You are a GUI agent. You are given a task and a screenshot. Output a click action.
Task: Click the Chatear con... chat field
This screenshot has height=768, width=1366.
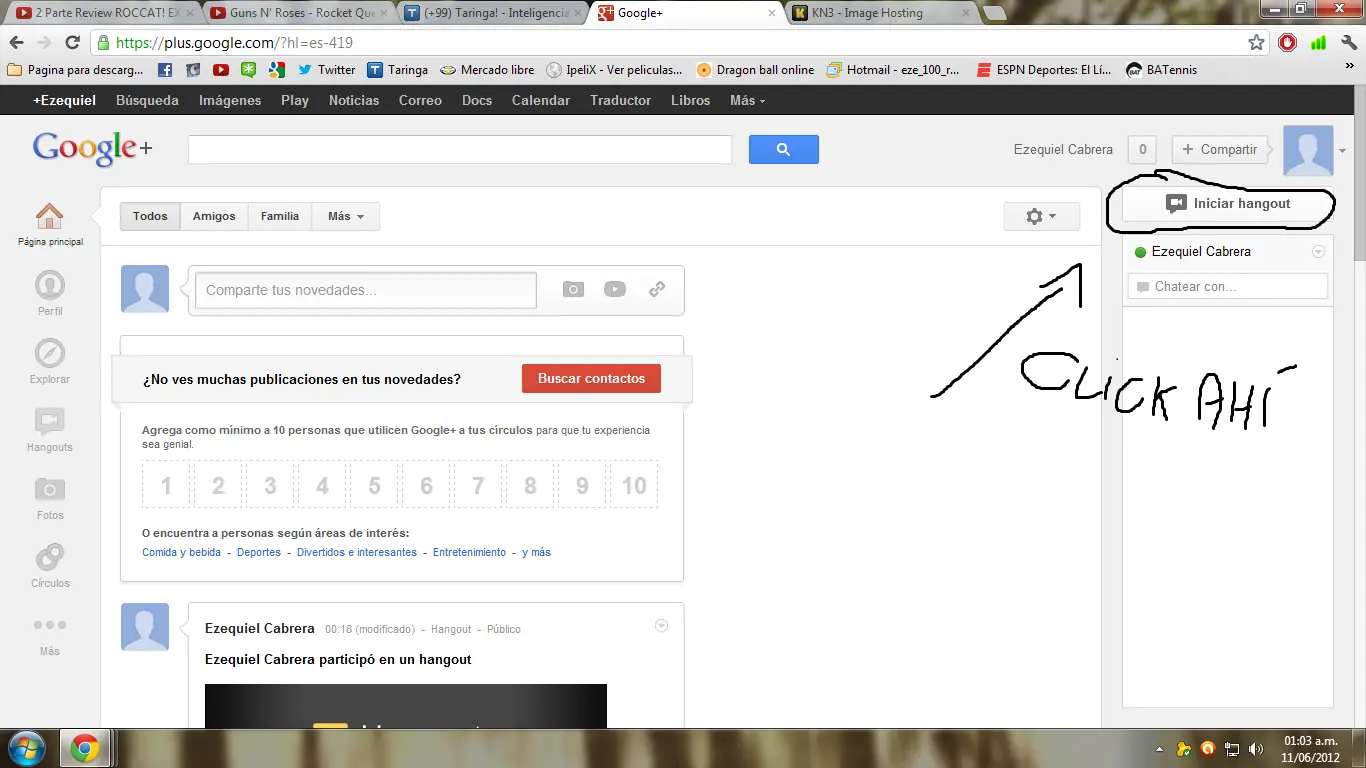click(1228, 286)
